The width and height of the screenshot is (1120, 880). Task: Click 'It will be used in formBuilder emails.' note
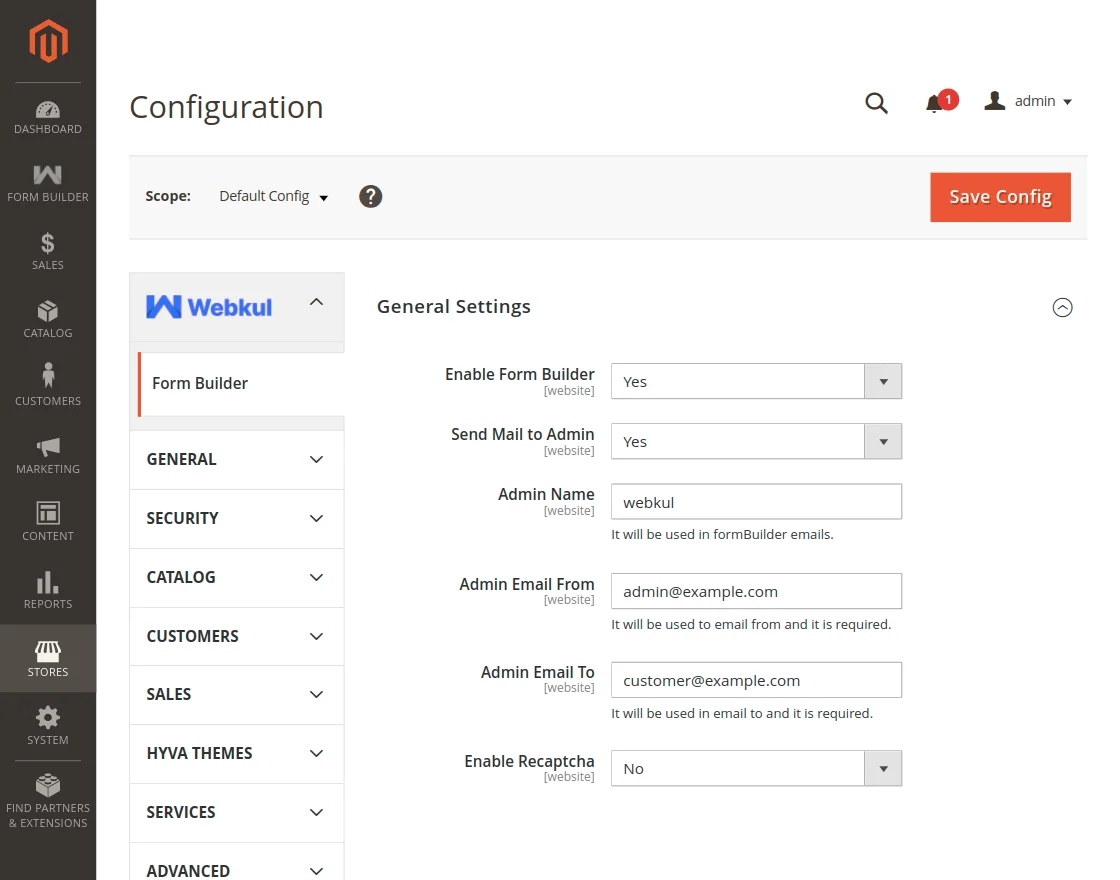[722, 534]
